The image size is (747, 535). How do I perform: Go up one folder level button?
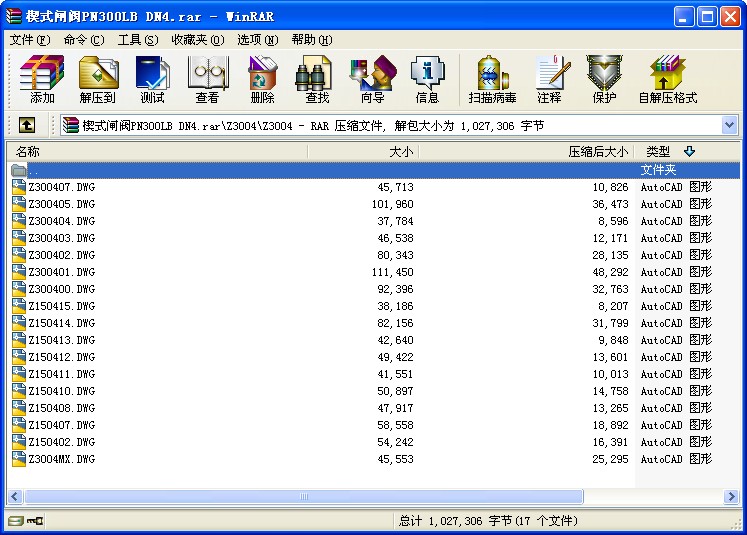tap(27, 125)
